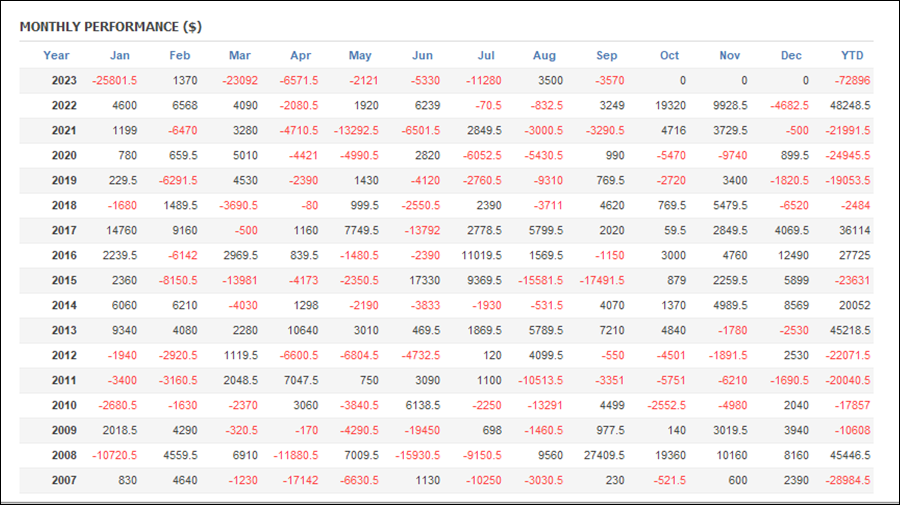Image resolution: width=900 pixels, height=505 pixels.
Task: Click the 19320 value for Oct 2022
Action: coord(670,106)
